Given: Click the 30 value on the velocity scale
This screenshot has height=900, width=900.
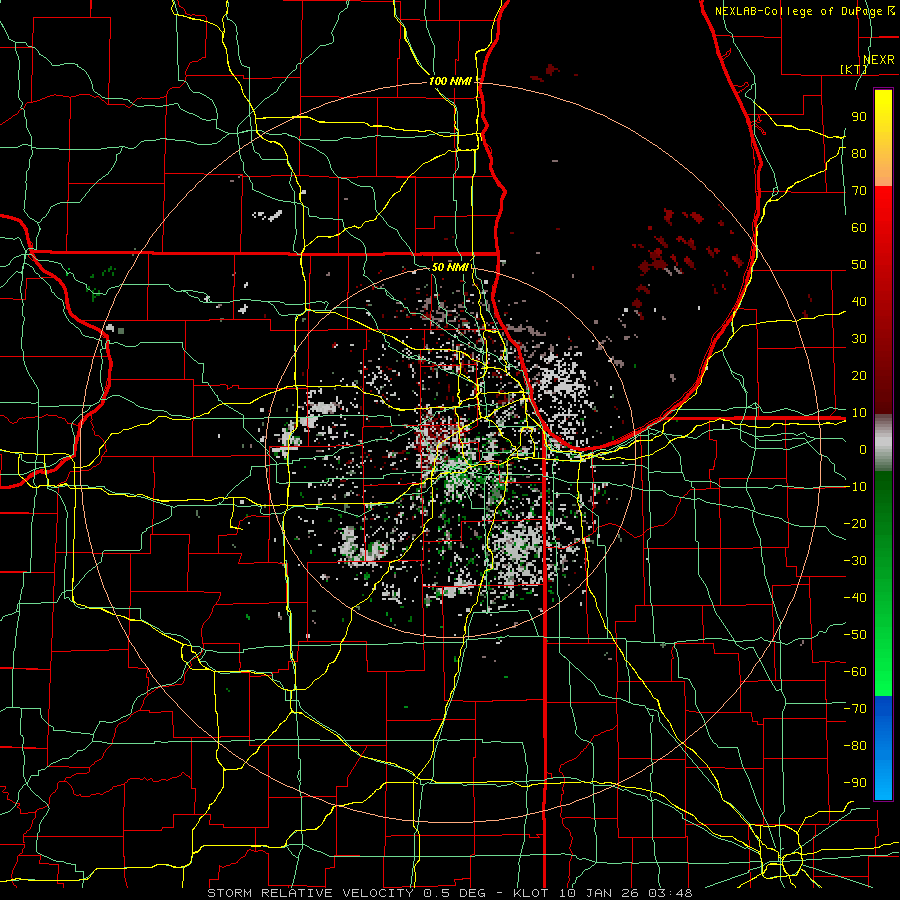Looking at the screenshot, I should tap(859, 339).
